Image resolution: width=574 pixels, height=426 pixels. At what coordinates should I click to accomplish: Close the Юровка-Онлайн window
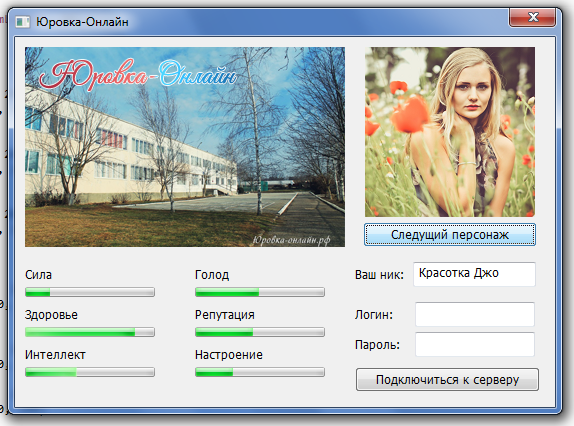[x=533, y=17]
